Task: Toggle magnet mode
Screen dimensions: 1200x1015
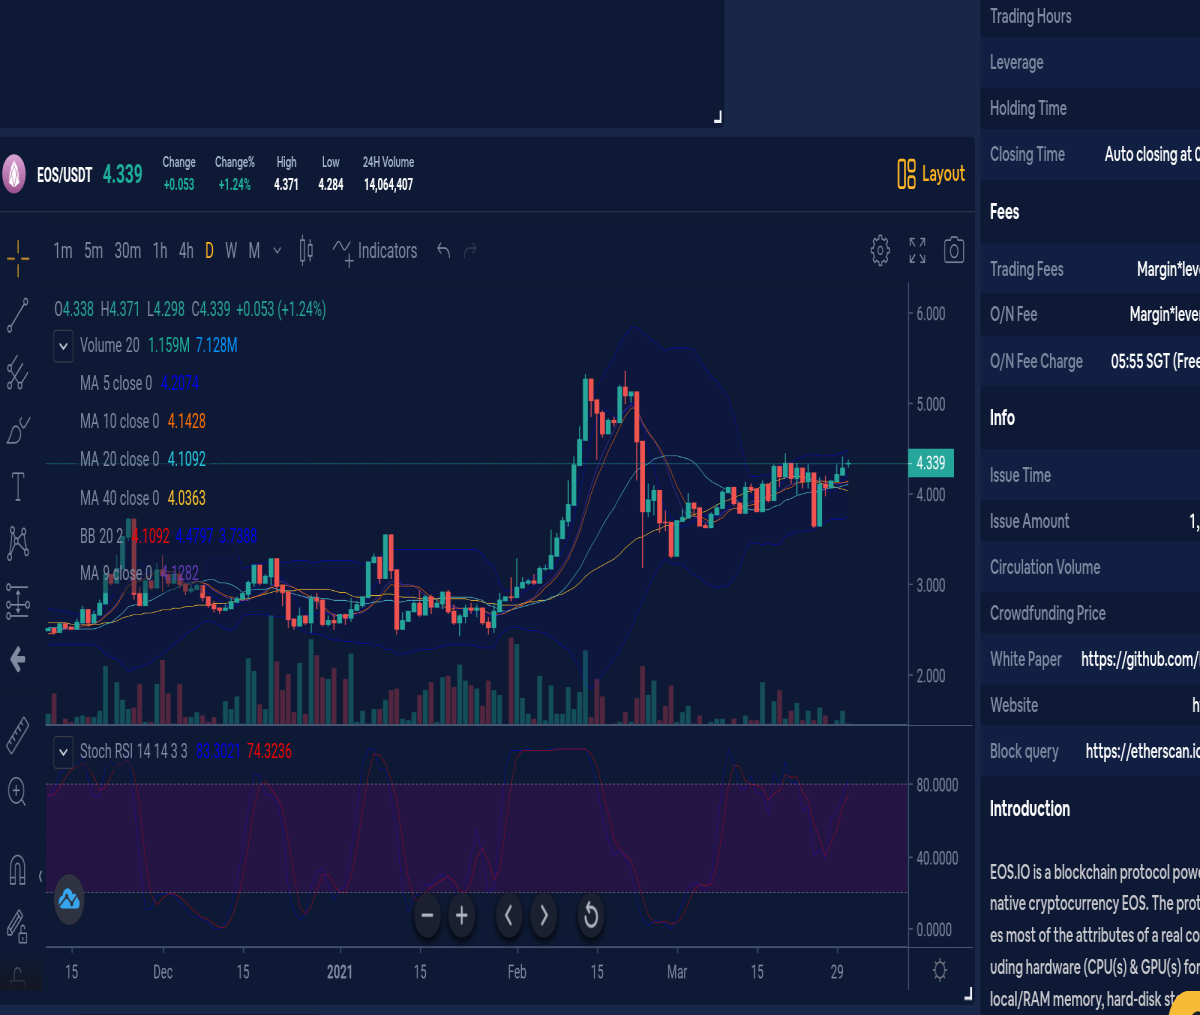Action: coord(17,869)
